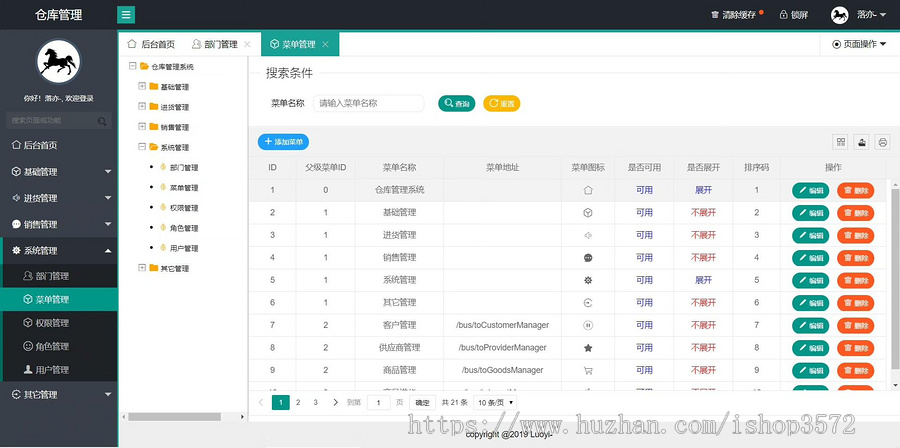
Task: Click the lock screen icon
Action: coord(783,14)
